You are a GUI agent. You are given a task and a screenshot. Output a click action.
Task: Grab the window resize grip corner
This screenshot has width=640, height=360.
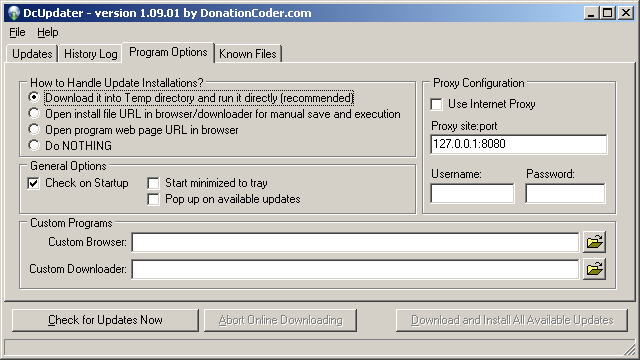pos(630,349)
